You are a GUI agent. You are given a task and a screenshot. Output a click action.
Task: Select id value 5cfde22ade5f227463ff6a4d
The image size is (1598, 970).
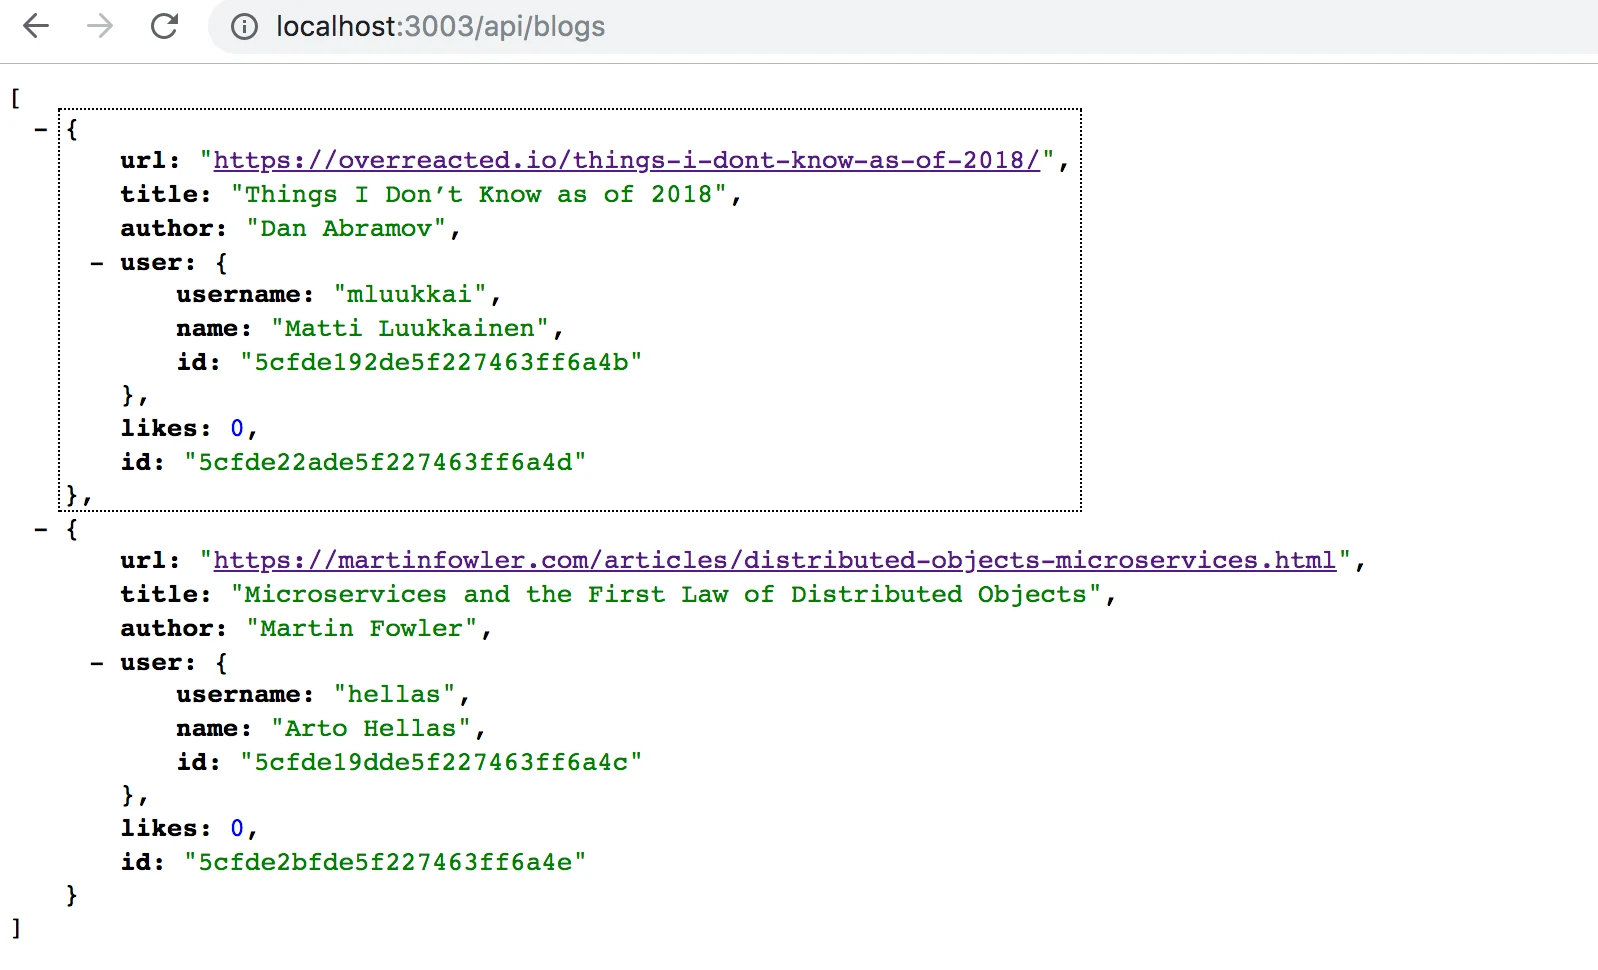[385, 462]
